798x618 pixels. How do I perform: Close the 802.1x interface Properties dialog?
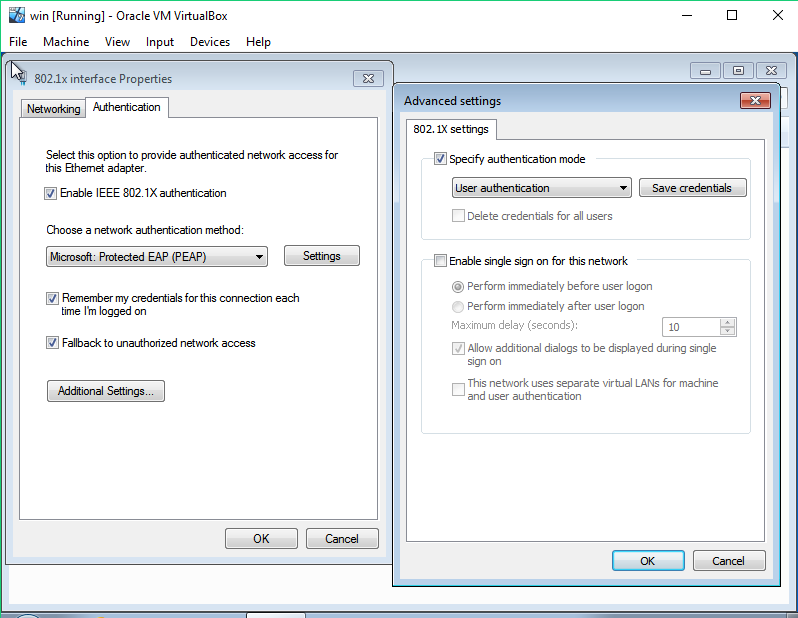click(368, 78)
